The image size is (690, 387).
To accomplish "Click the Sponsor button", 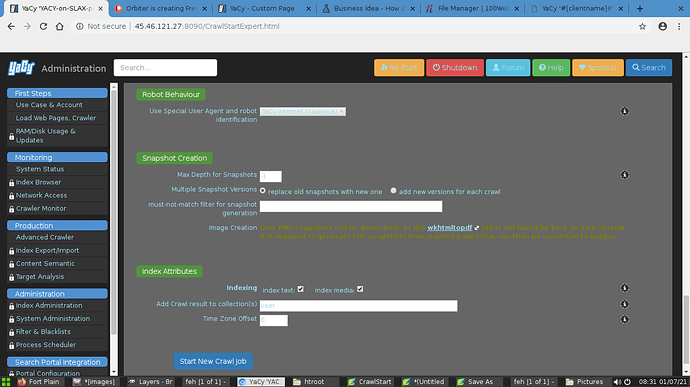I will [598, 68].
